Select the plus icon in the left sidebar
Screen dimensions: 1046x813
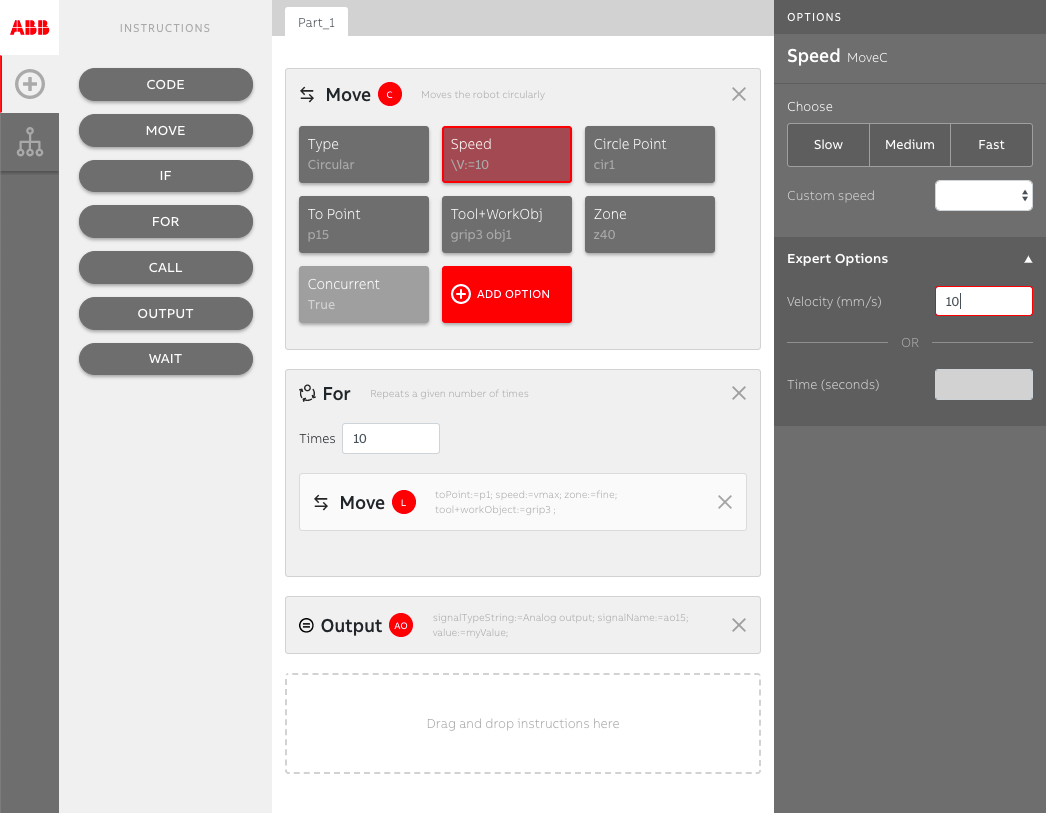[29, 84]
